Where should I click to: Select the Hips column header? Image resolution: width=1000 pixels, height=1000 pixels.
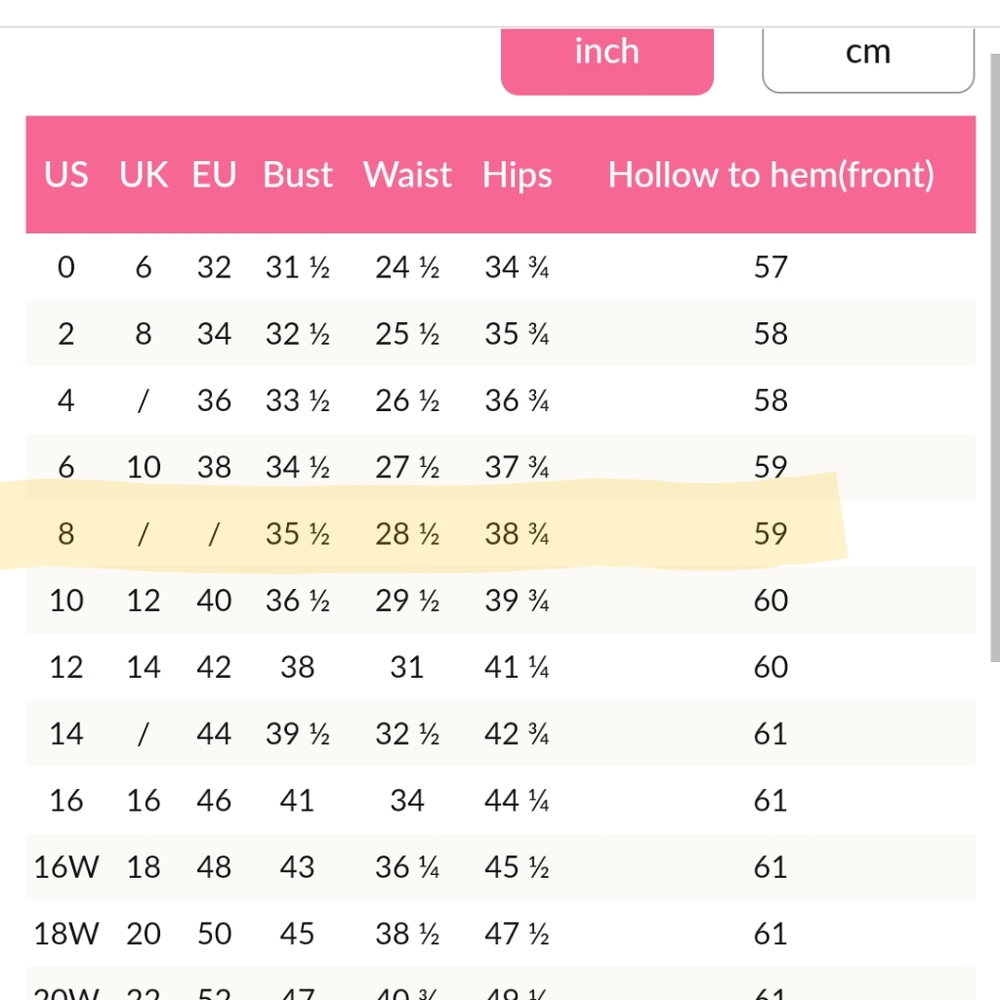point(517,176)
